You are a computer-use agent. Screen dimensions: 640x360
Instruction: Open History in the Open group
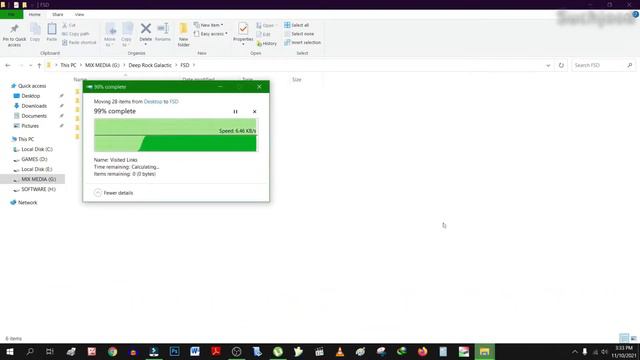pos(267,43)
